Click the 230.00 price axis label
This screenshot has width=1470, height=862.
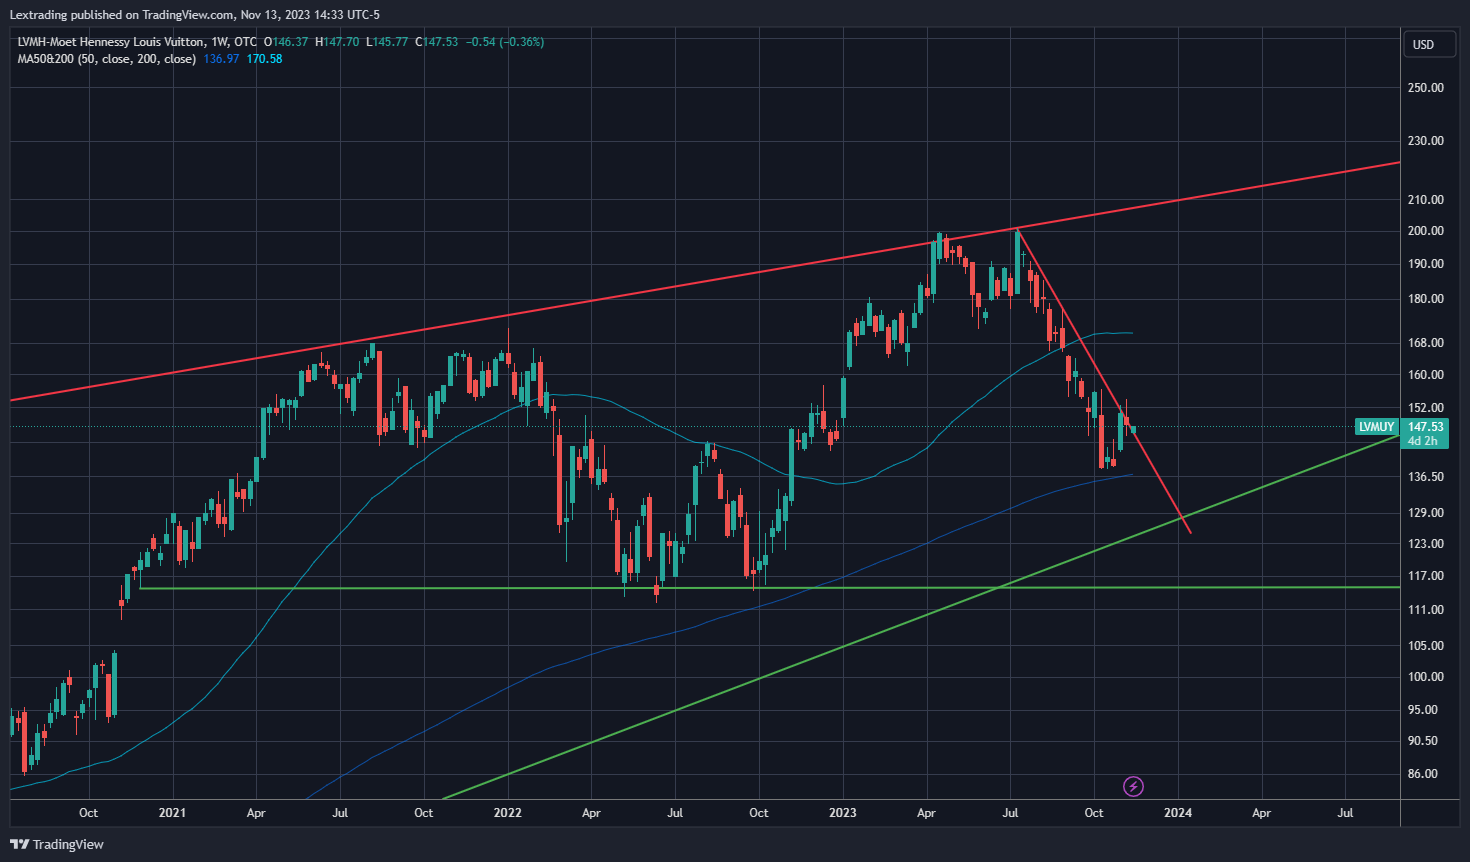coord(1425,141)
